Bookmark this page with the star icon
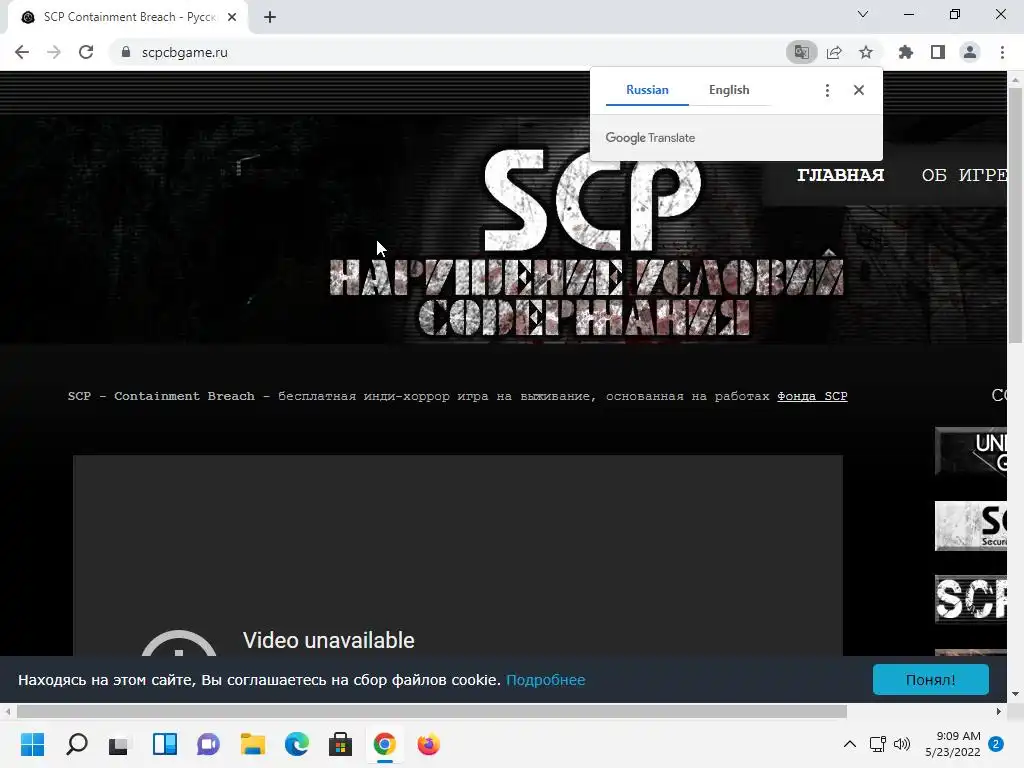 coord(866,52)
